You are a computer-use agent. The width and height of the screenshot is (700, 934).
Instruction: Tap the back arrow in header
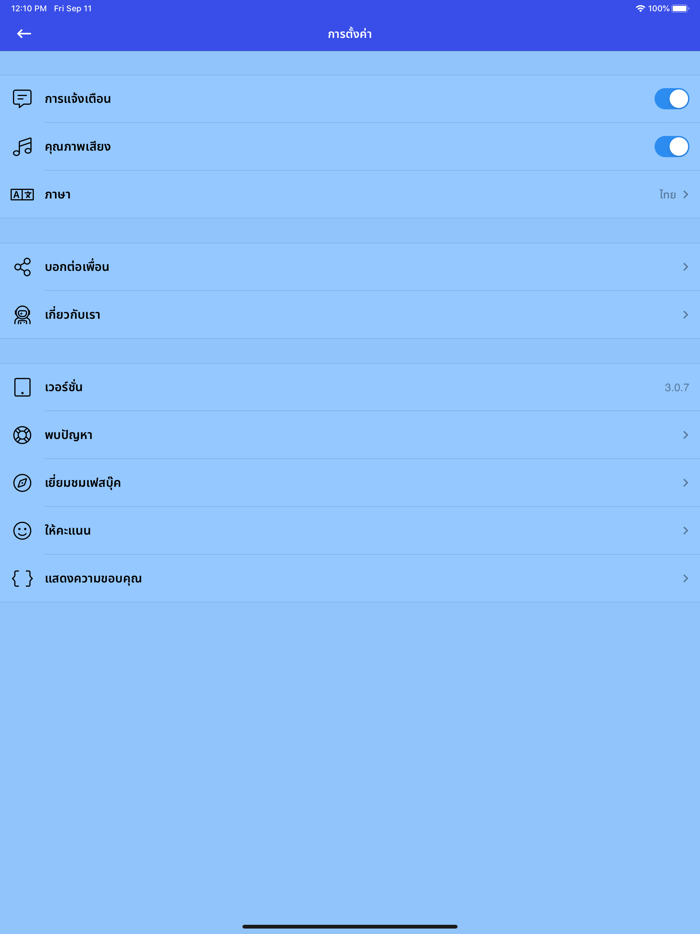point(24,34)
